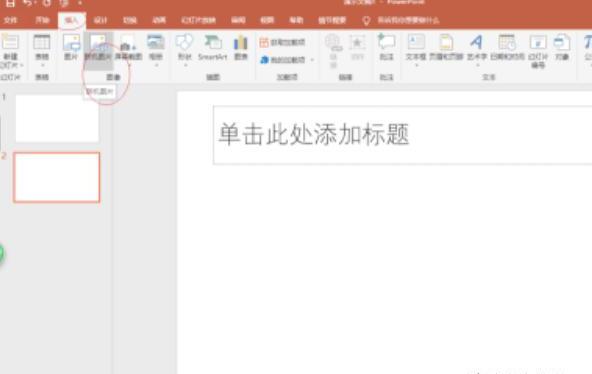Switch to the 视图 (View) tab

tap(267, 20)
